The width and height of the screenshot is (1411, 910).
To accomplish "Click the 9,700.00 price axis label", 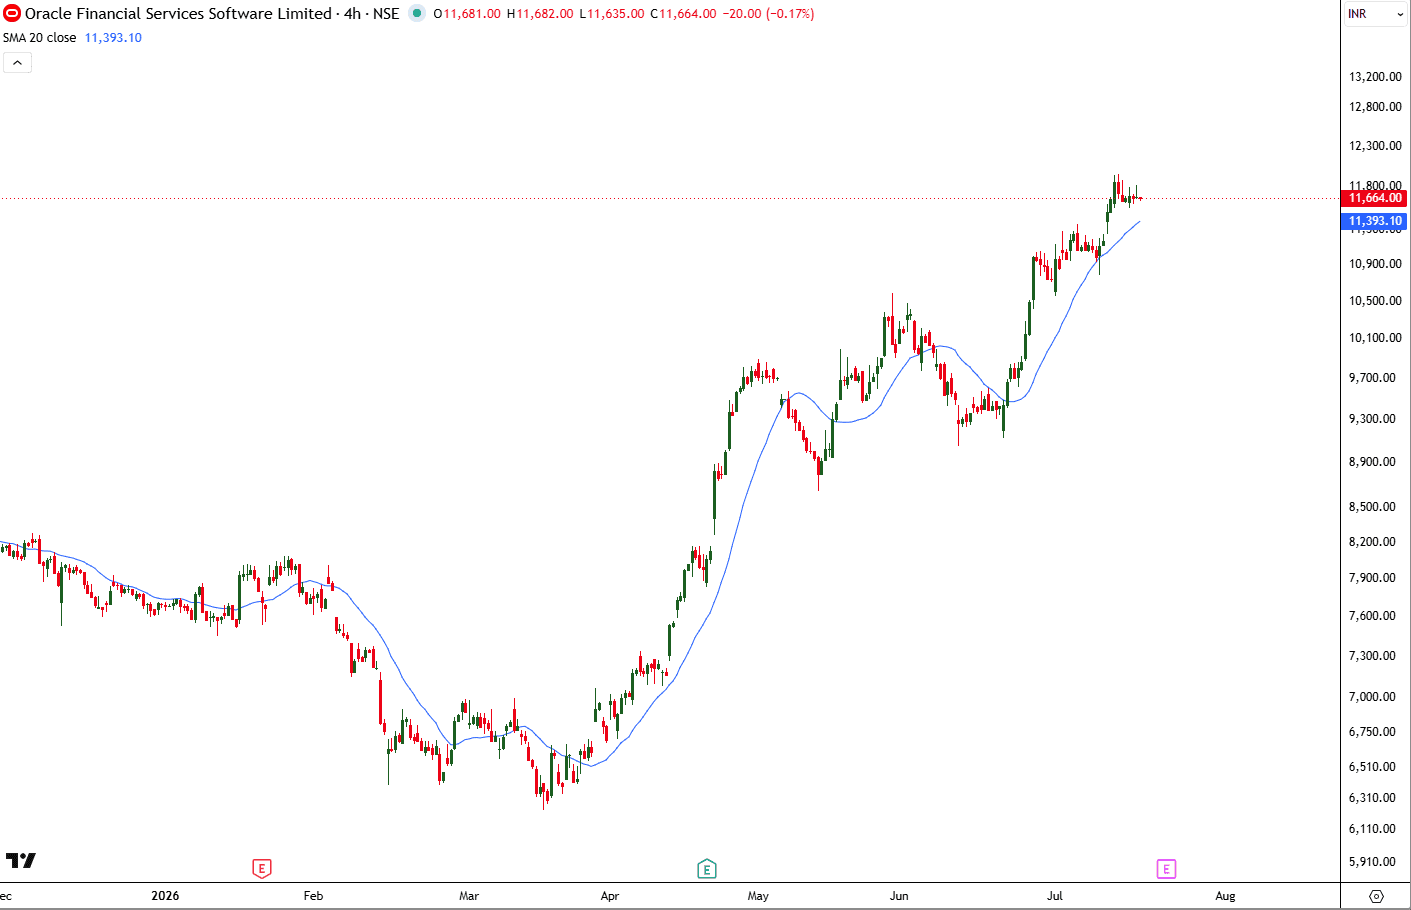I will click(1372, 378).
